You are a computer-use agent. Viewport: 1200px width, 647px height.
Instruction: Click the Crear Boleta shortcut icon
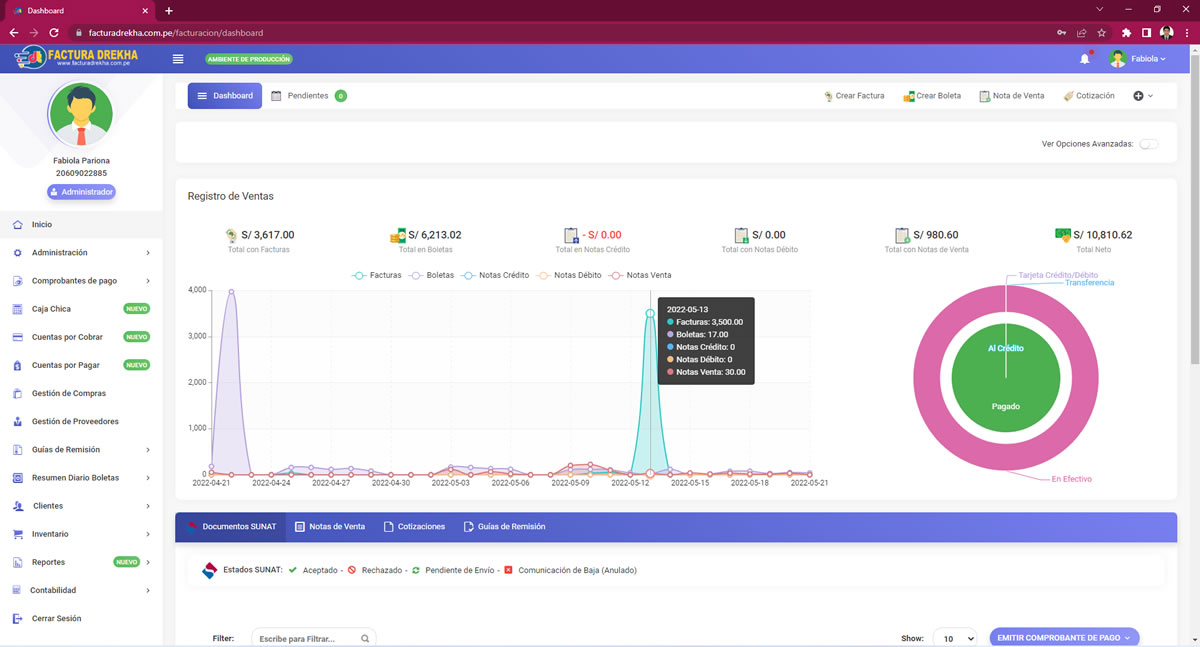pos(908,96)
